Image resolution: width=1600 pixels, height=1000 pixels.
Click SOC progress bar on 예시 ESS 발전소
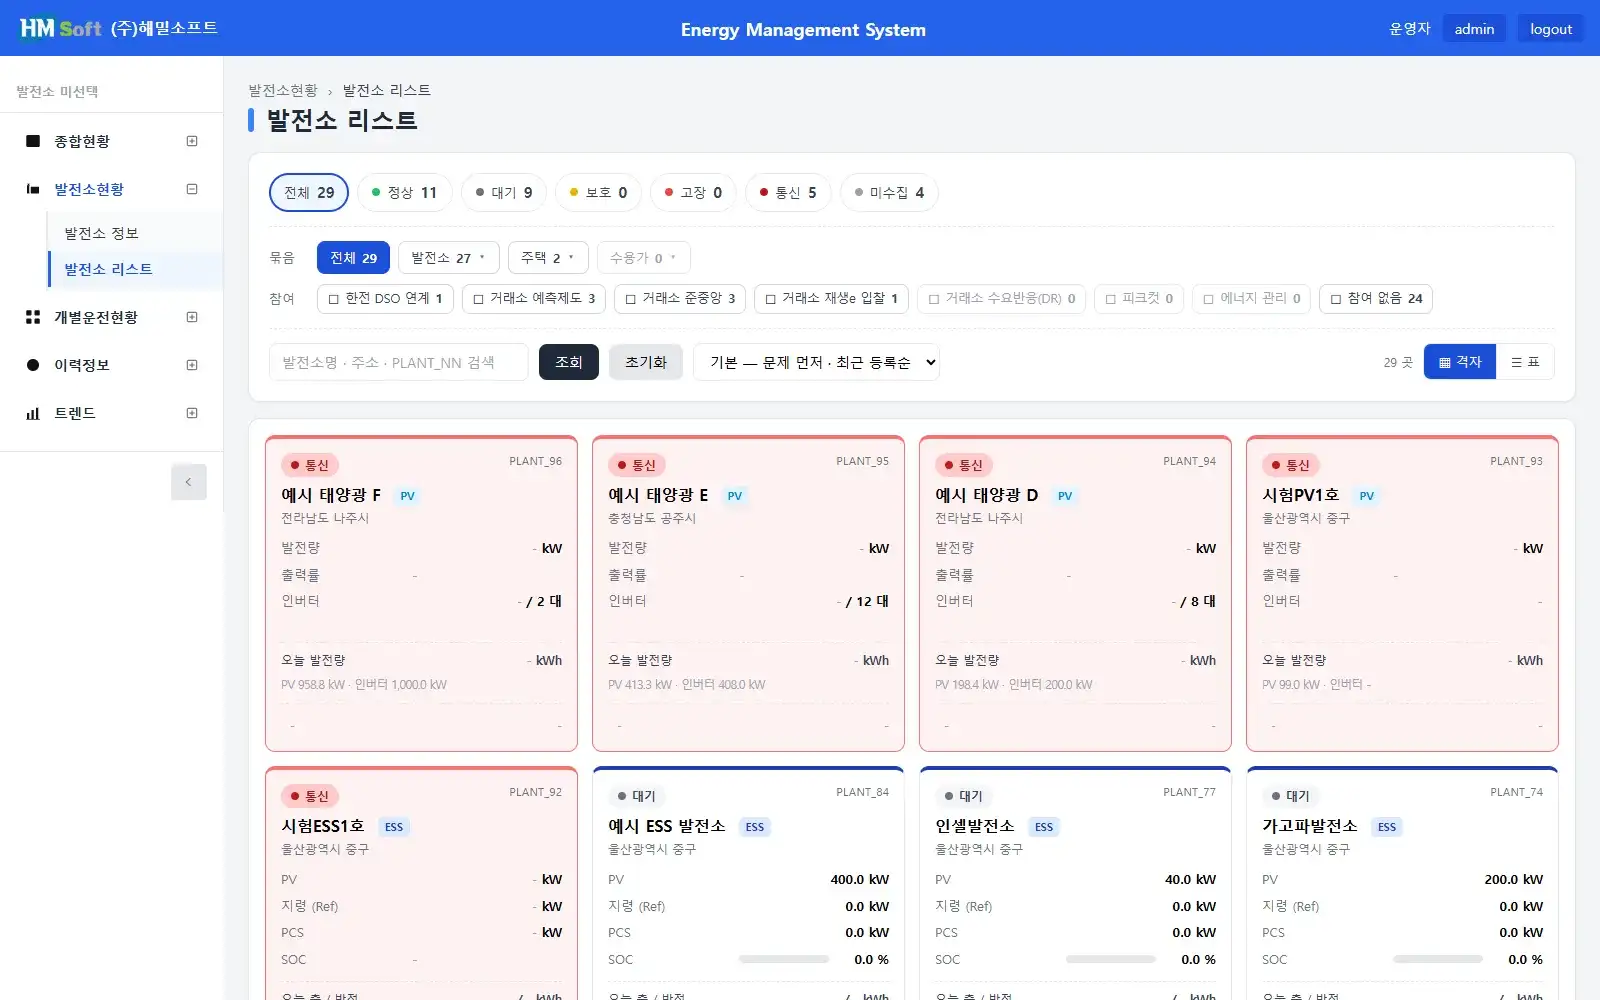(x=784, y=959)
